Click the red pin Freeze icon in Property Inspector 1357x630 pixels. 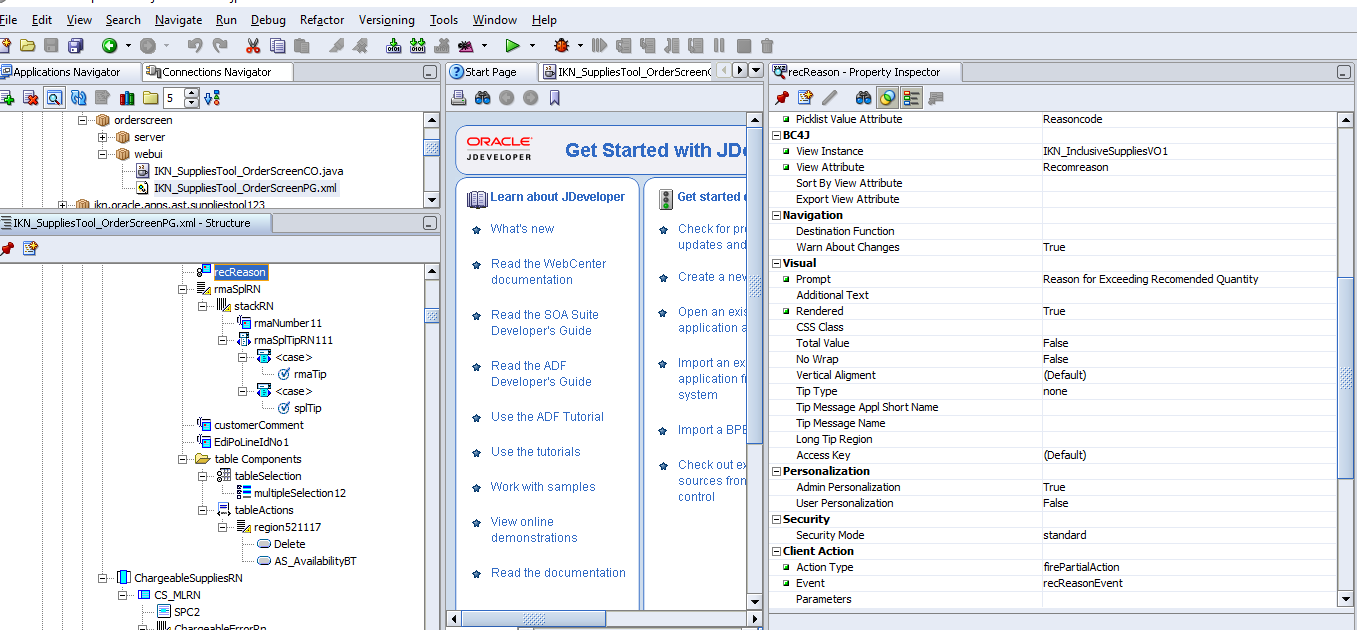[x=782, y=97]
